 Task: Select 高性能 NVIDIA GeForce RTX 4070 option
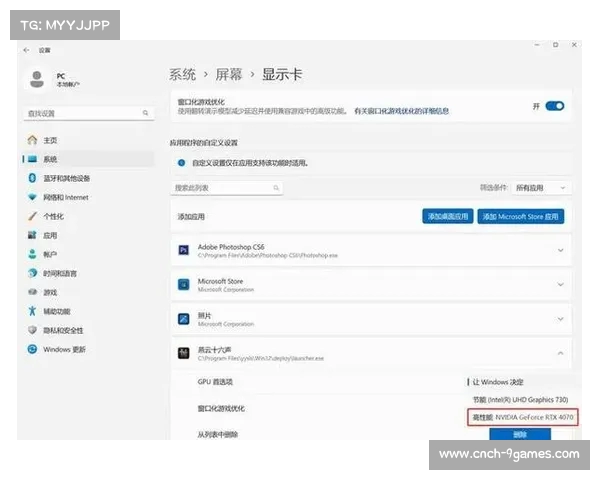click(523, 417)
